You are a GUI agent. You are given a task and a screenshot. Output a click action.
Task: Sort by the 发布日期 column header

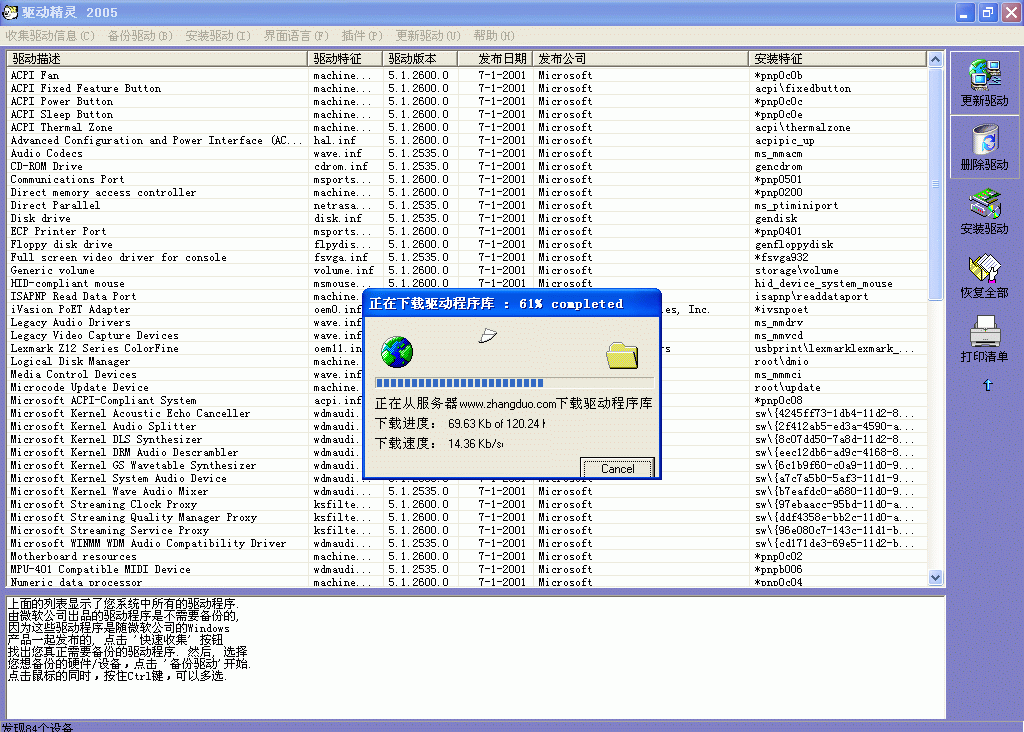[495, 59]
